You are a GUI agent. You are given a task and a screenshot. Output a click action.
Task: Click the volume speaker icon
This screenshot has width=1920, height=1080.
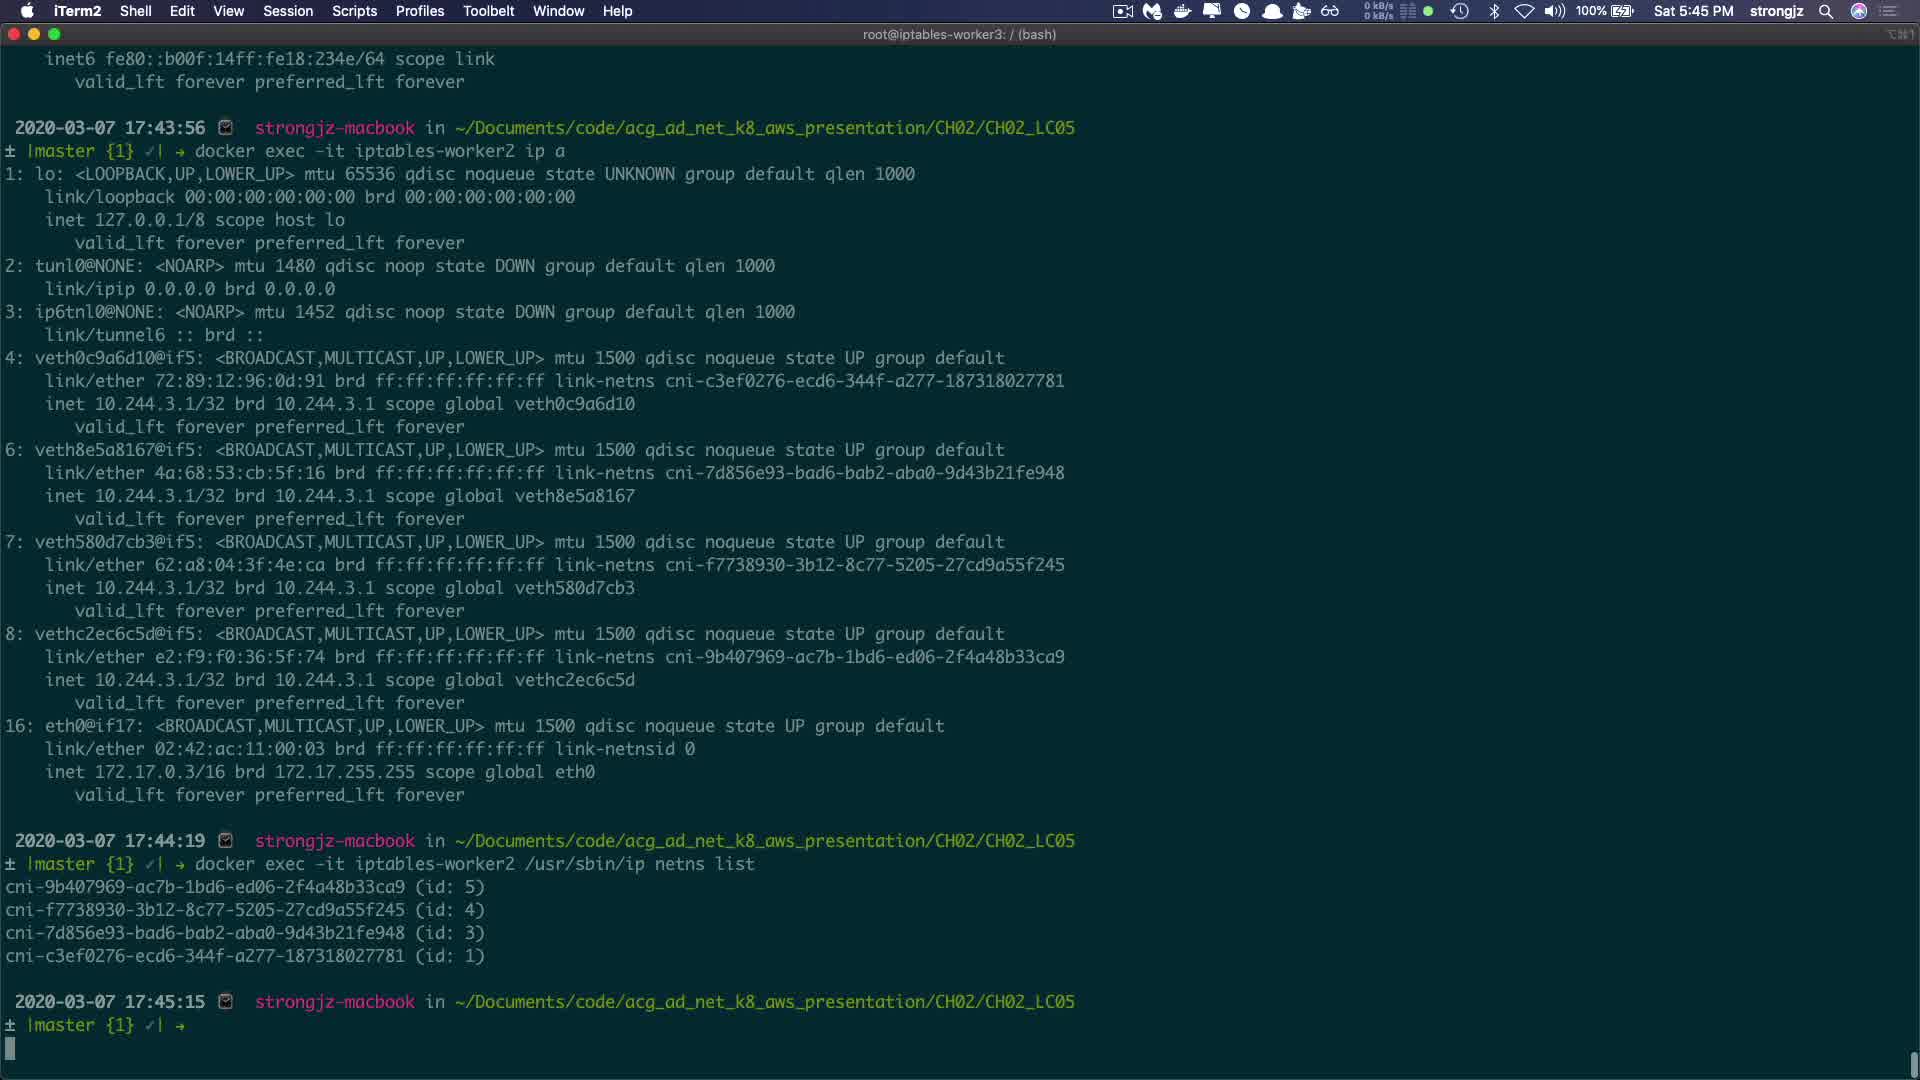point(1554,11)
